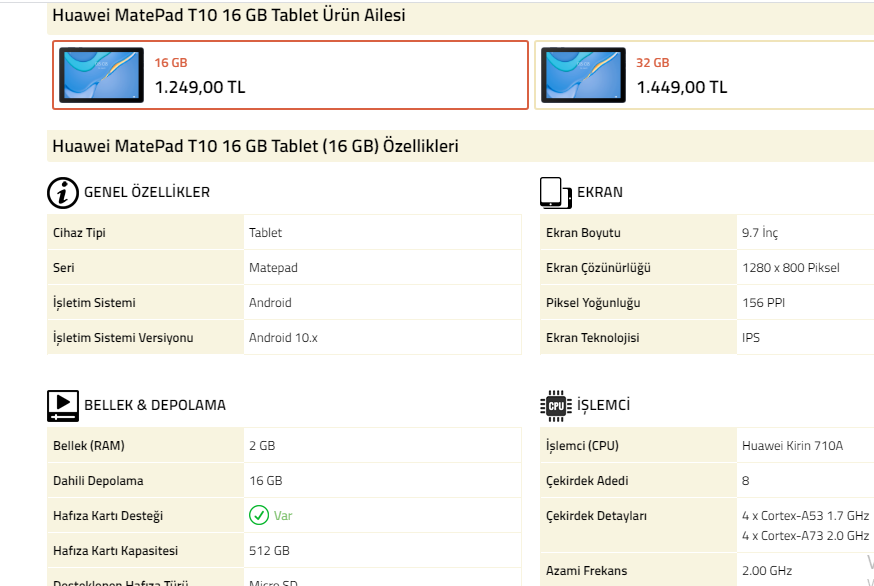
Task: Click the Çekirdek Adedi label
Action: tap(587, 481)
